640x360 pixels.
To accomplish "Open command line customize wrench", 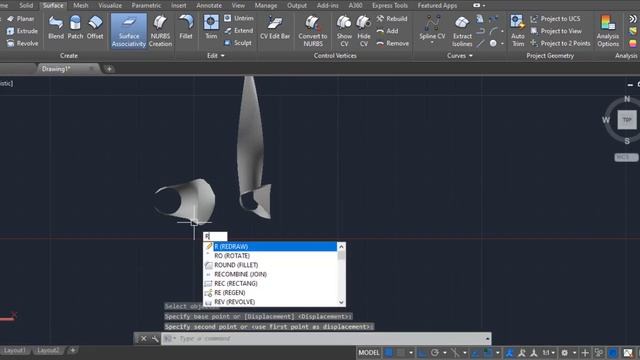I will point(155,339).
